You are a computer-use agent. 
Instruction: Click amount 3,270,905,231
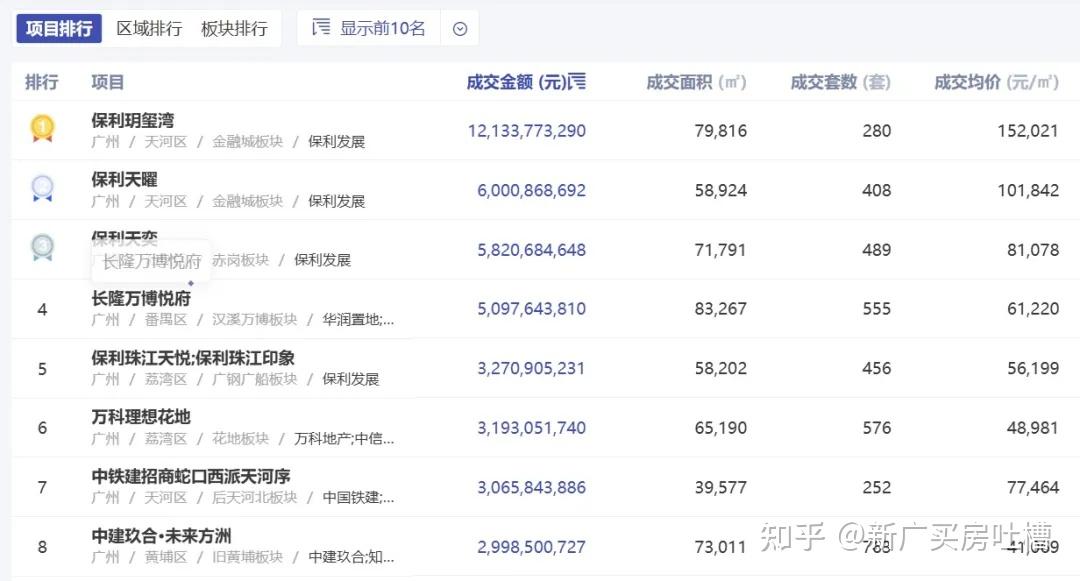pyautogui.click(x=531, y=368)
